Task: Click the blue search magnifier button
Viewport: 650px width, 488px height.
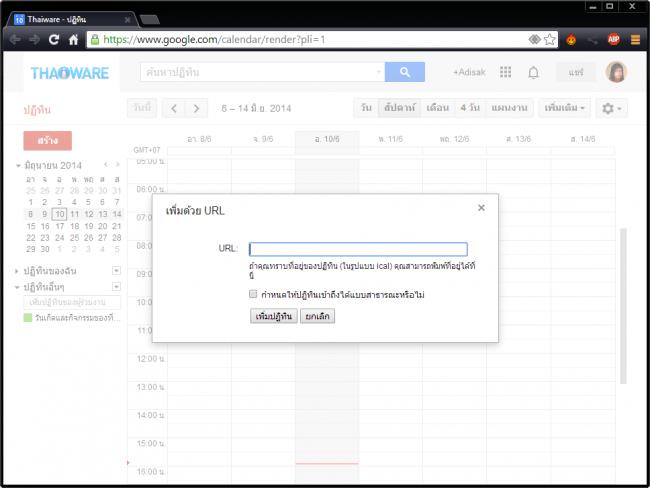Action: pos(405,72)
